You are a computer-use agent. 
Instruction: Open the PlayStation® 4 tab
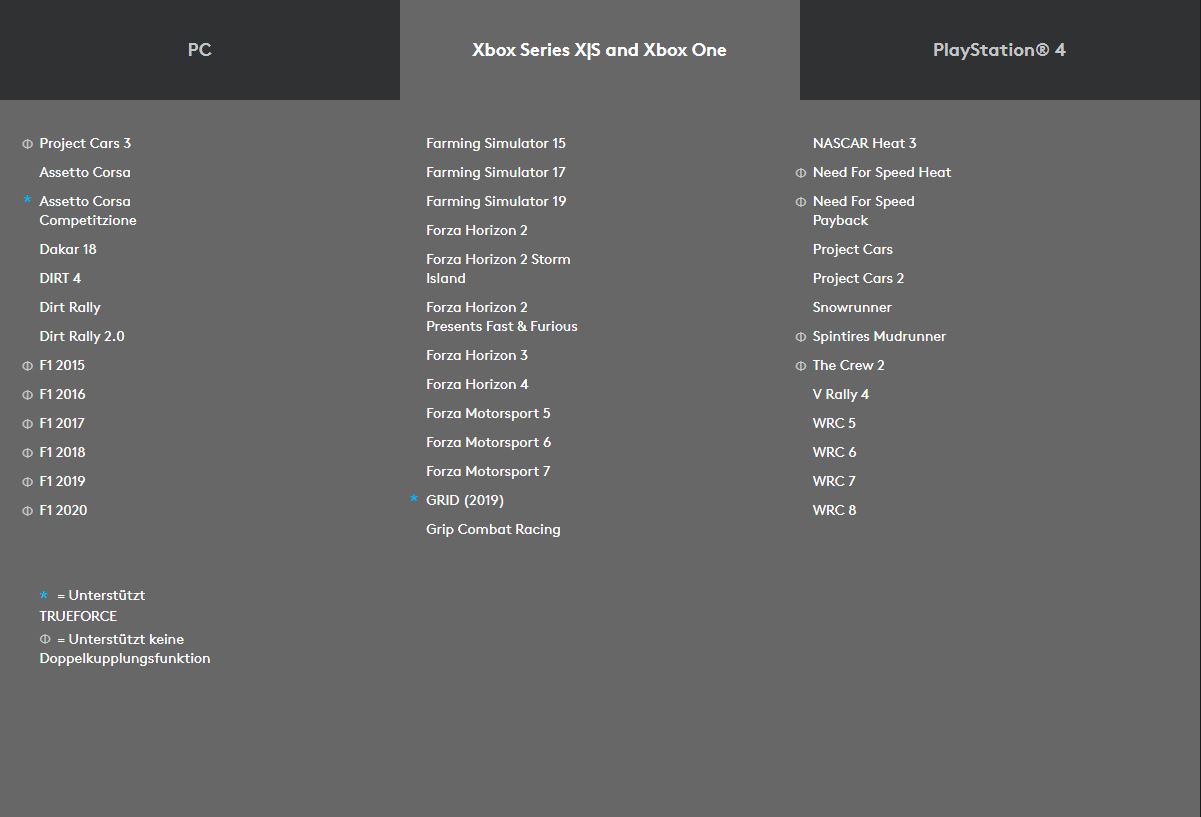[999, 50]
